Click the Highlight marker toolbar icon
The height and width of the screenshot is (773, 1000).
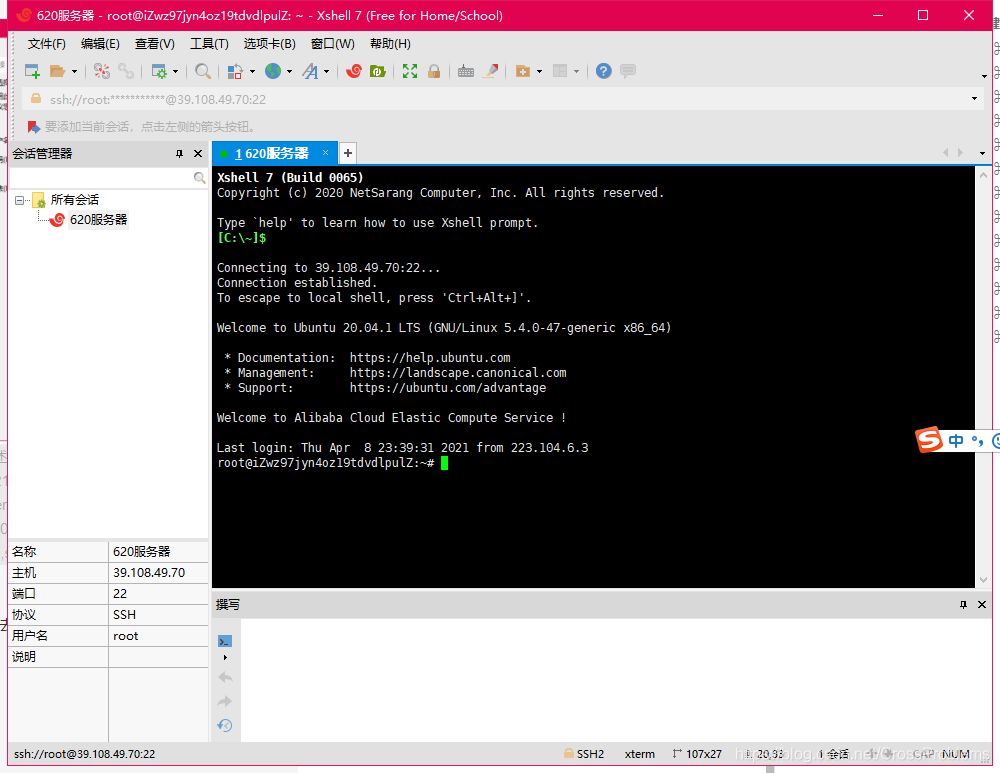pos(490,71)
